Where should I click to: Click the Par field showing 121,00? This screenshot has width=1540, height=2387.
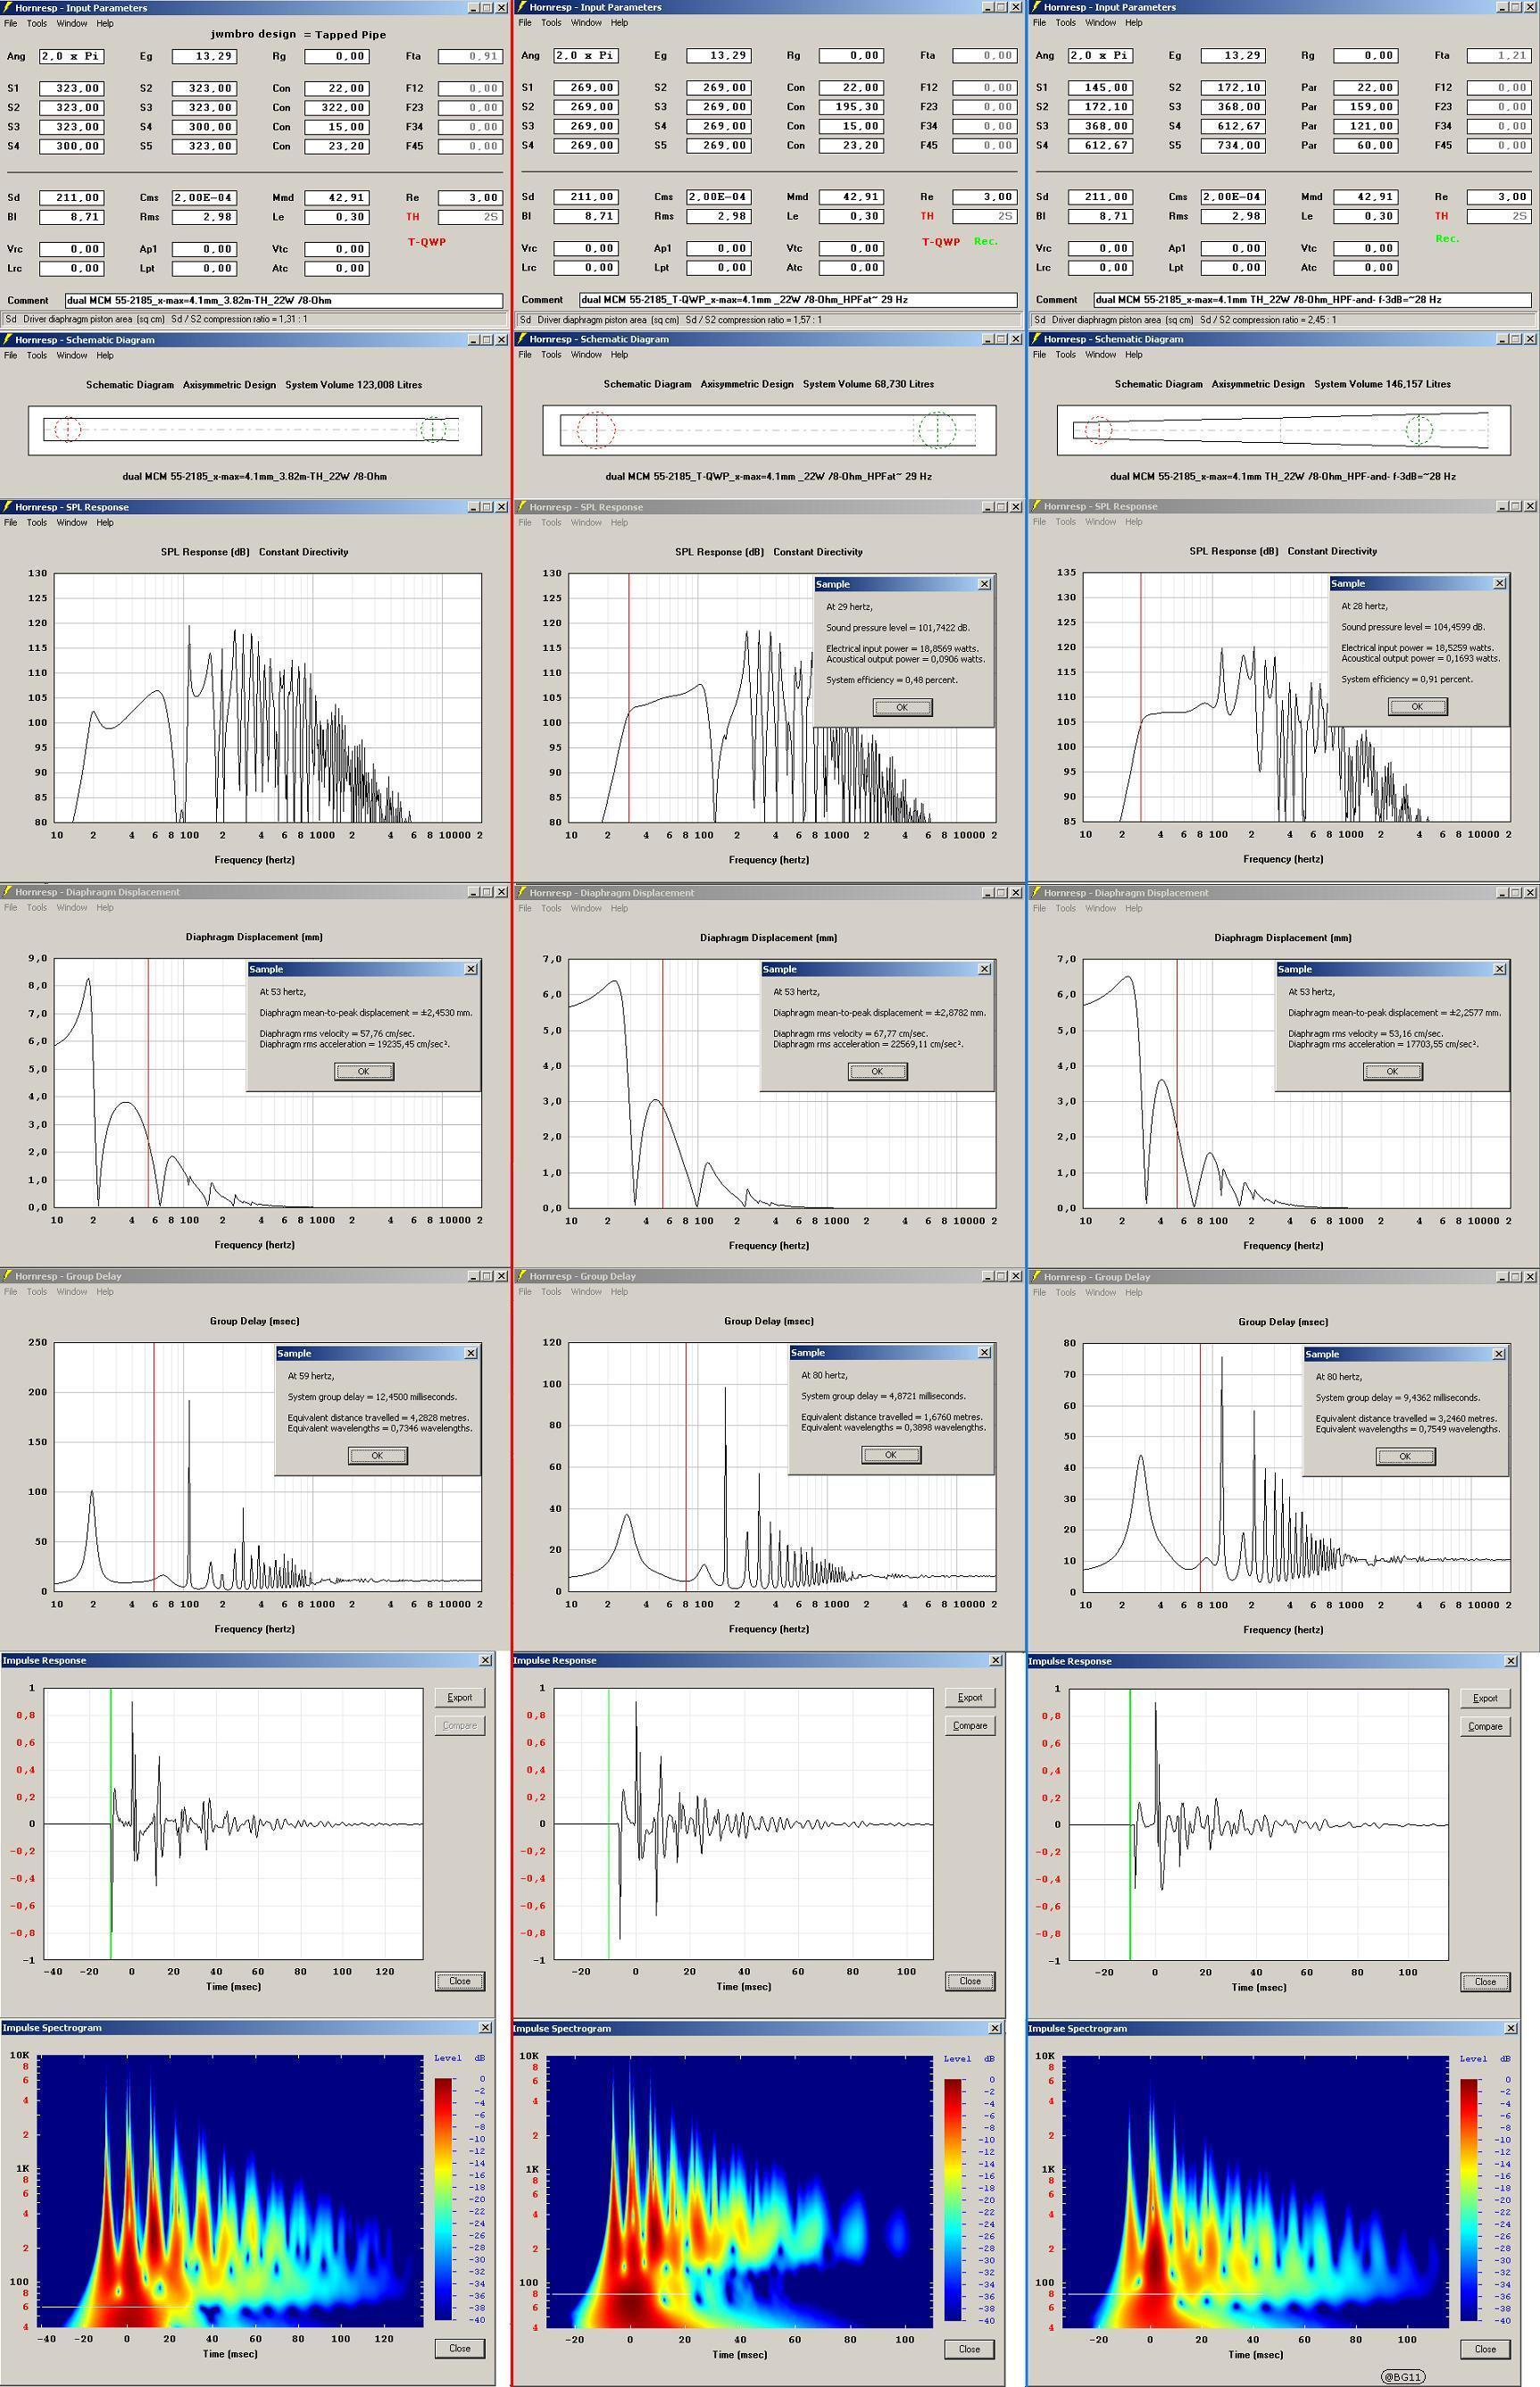pos(1366,126)
